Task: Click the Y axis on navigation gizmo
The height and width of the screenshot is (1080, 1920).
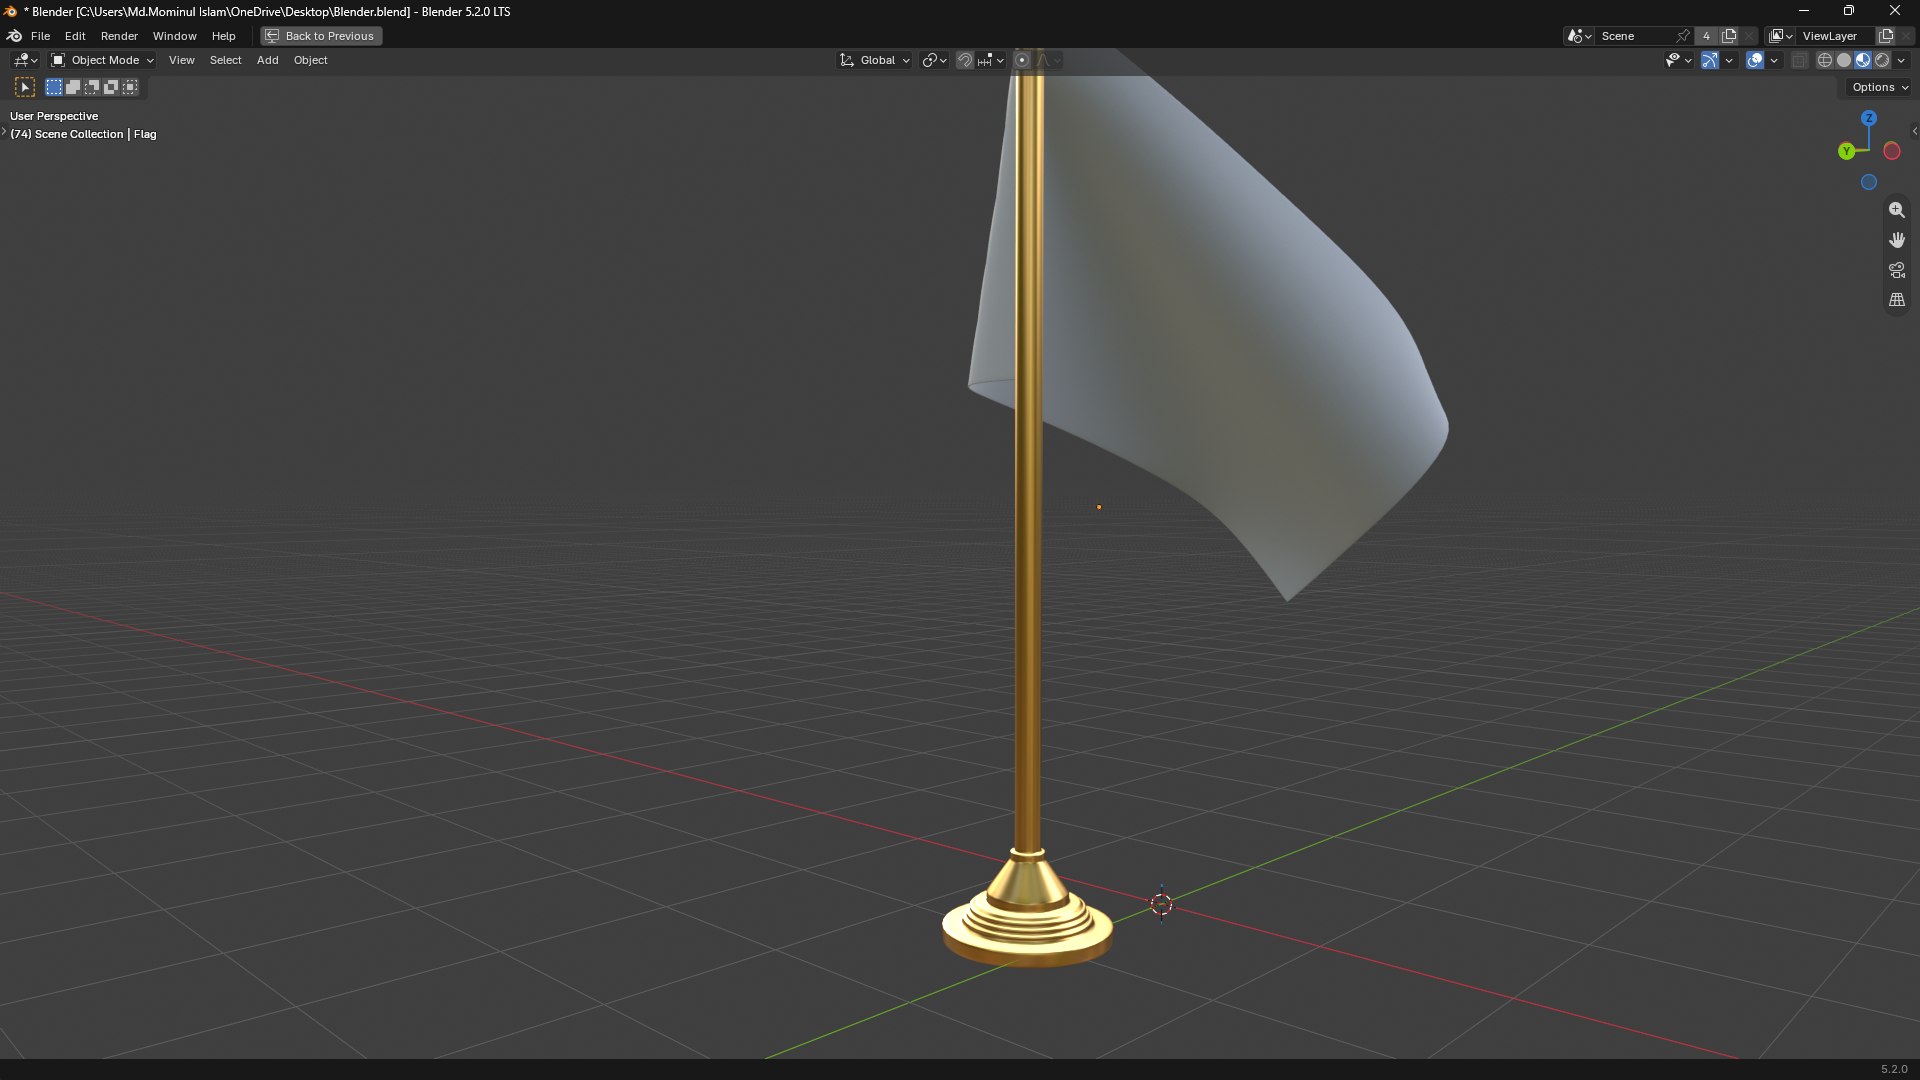Action: coord(1847,151)
